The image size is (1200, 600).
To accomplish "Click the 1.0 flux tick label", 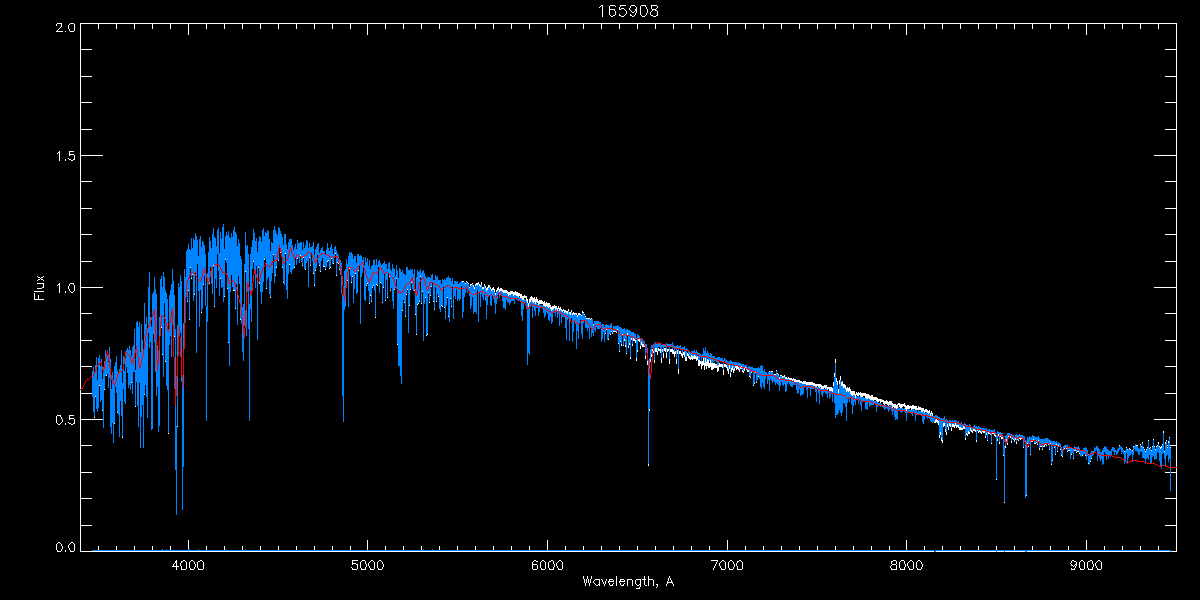I will pyautogui.click(x=63, y=288).
